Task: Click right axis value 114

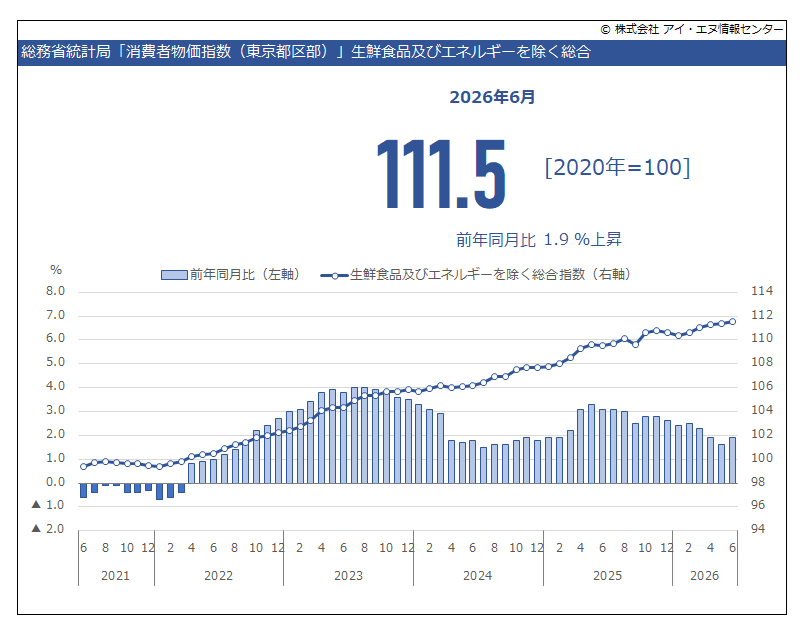Action: tap(762, 291)
